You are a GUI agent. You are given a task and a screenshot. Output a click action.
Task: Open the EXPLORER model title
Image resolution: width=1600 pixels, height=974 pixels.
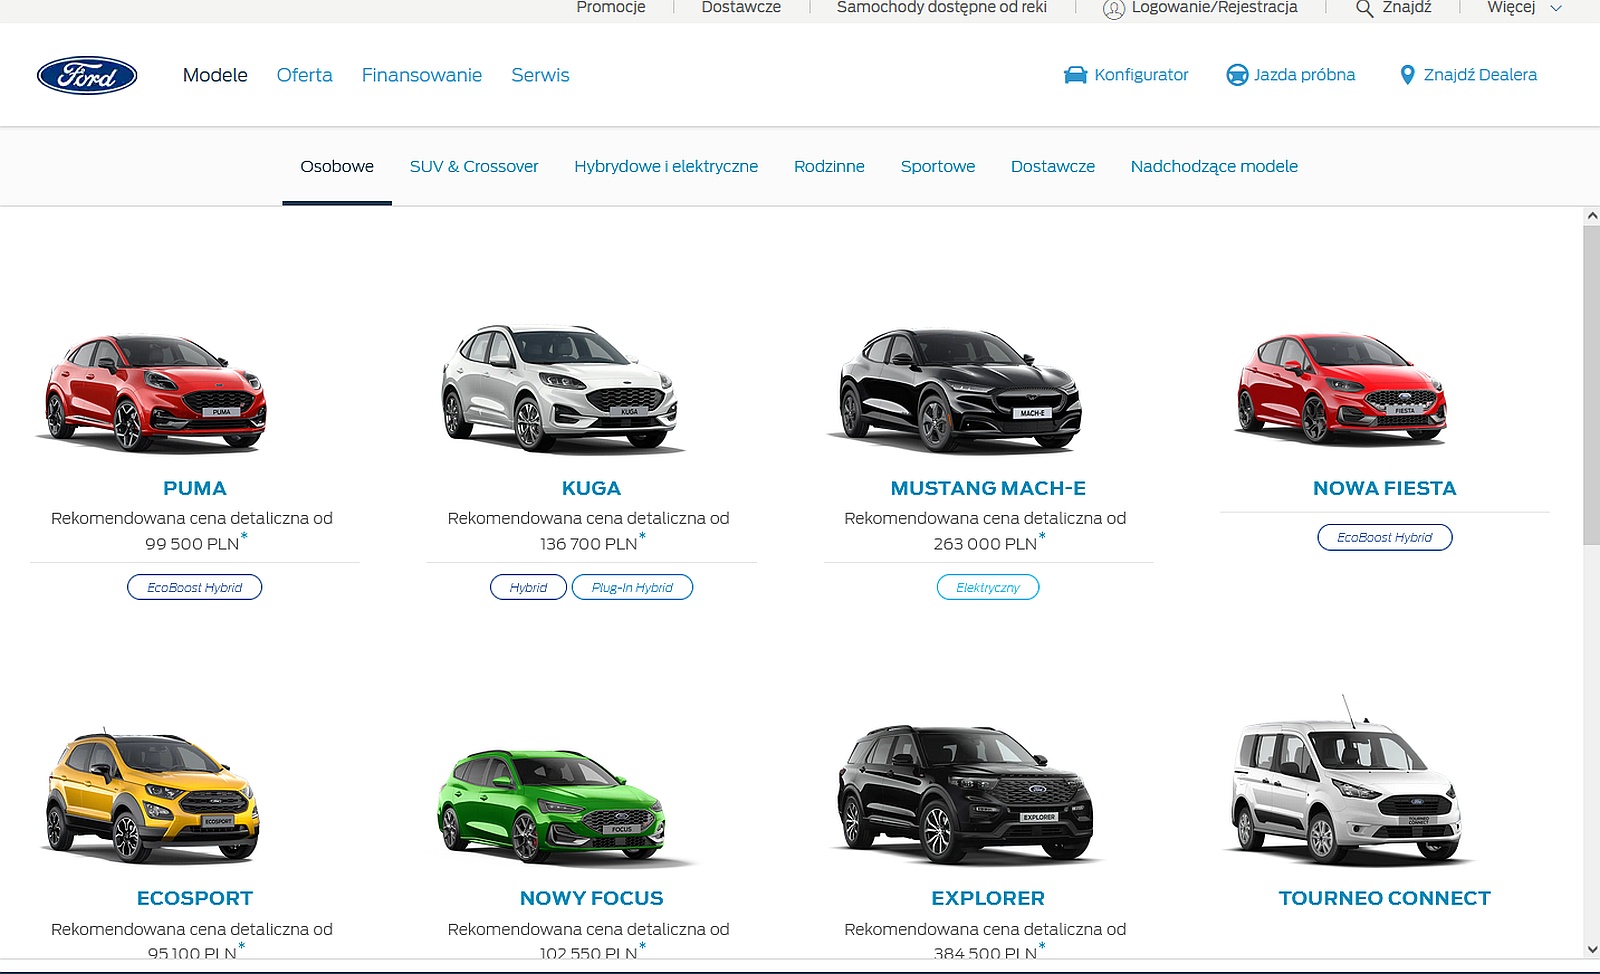pyautogui.click(x=988, y=898)
